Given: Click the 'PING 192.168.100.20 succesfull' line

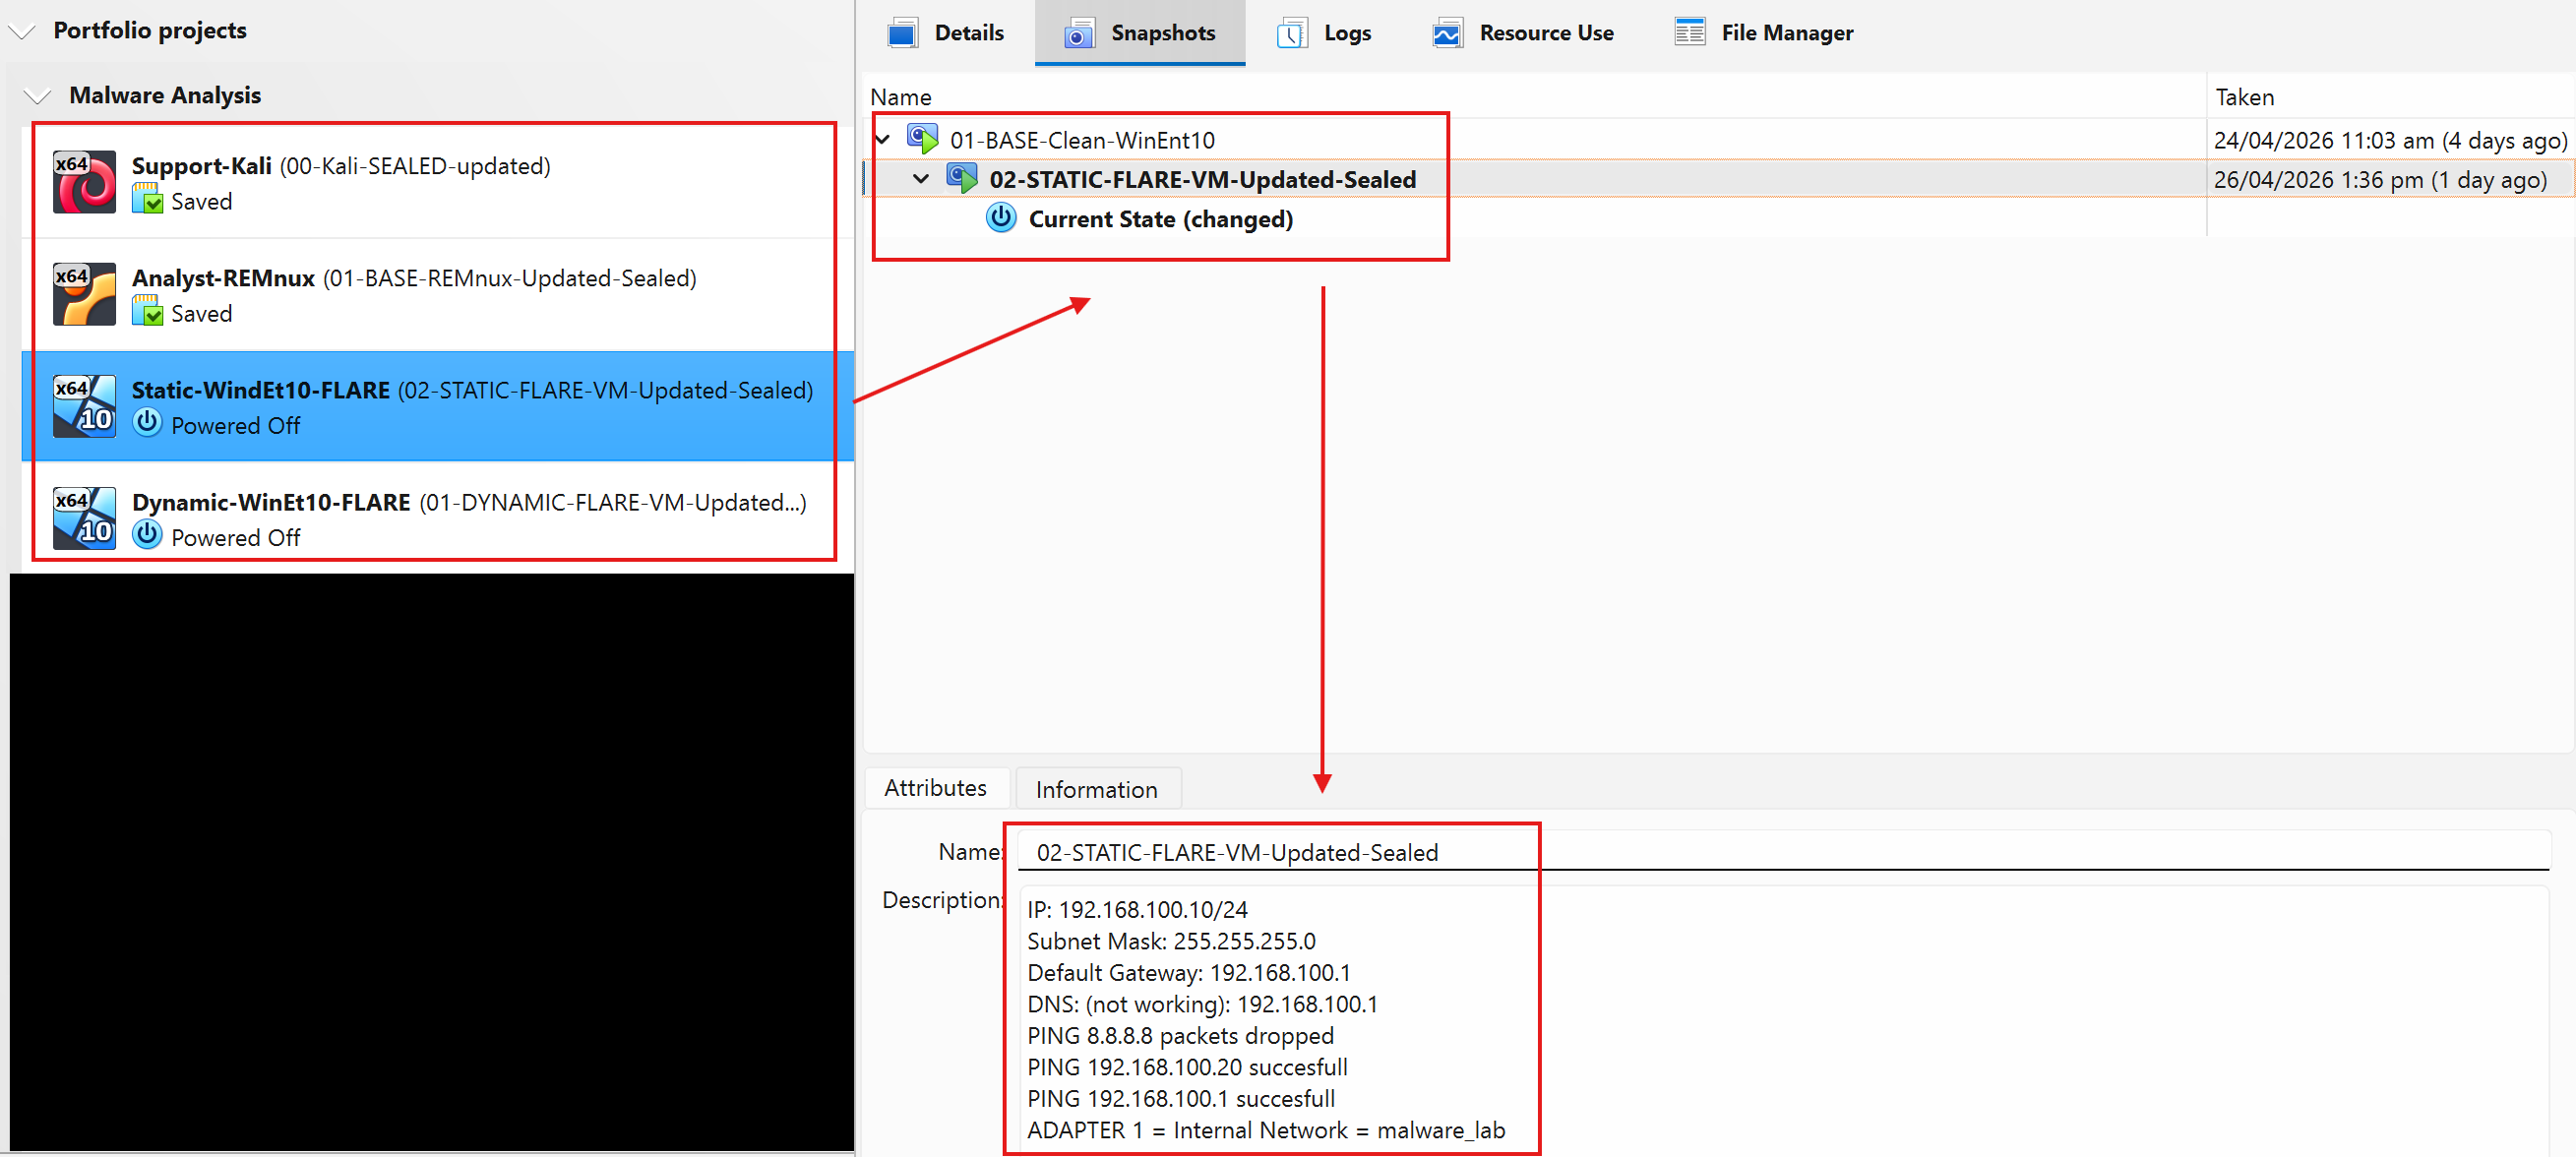Looking at the screenshot, I should tap(1187, 1067).
